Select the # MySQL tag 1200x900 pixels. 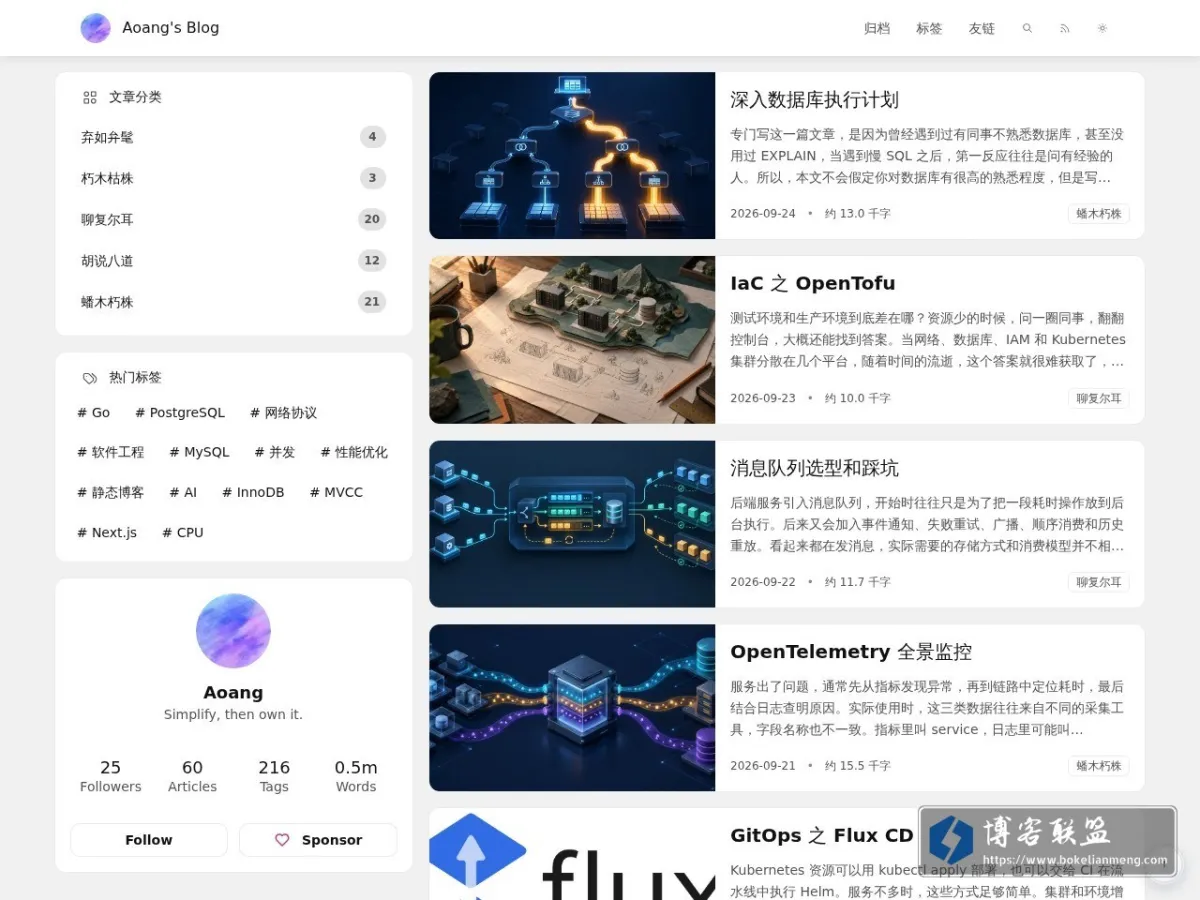199,452
